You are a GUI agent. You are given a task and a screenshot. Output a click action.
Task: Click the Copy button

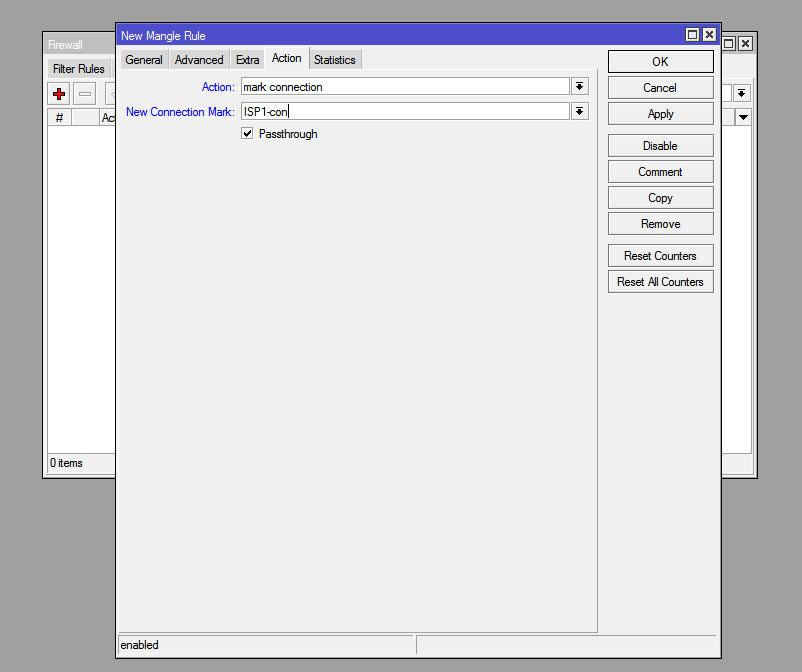coord(660,198)
